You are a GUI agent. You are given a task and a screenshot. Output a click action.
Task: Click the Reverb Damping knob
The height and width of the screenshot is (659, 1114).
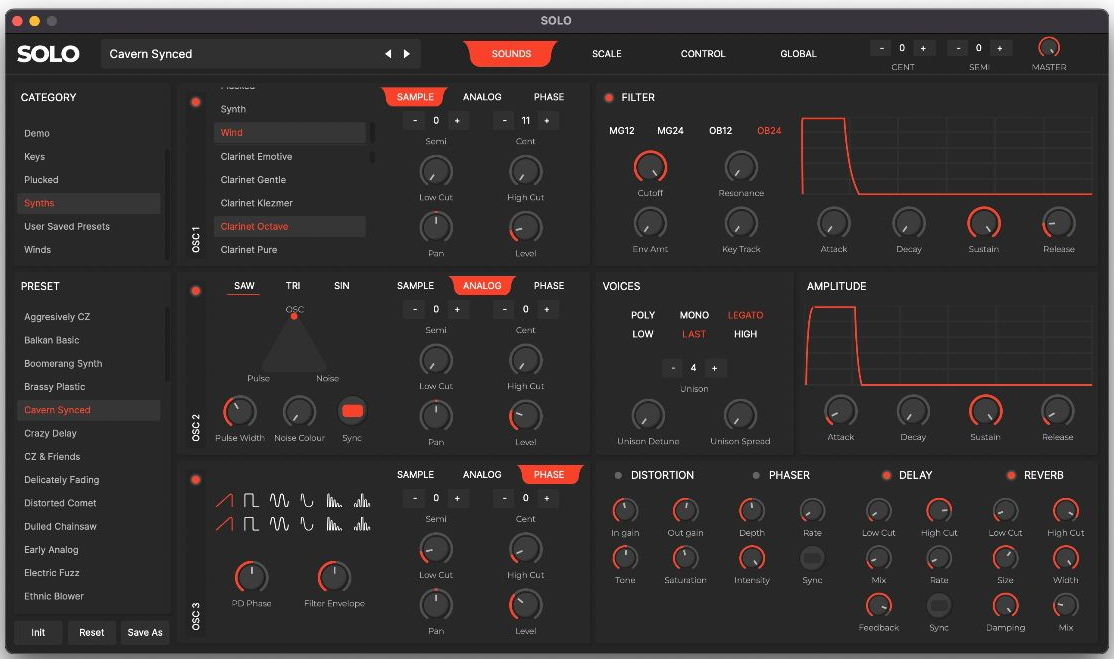click(x=1005, y=605)
